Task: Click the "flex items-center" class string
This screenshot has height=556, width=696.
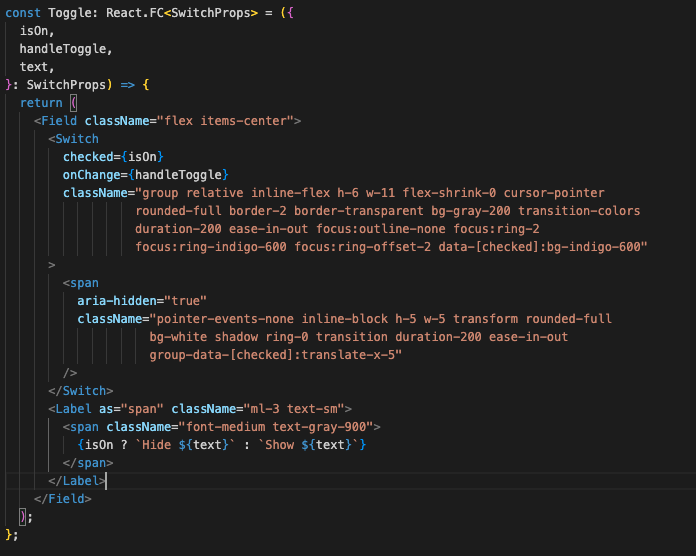Action: coord(225,121)
